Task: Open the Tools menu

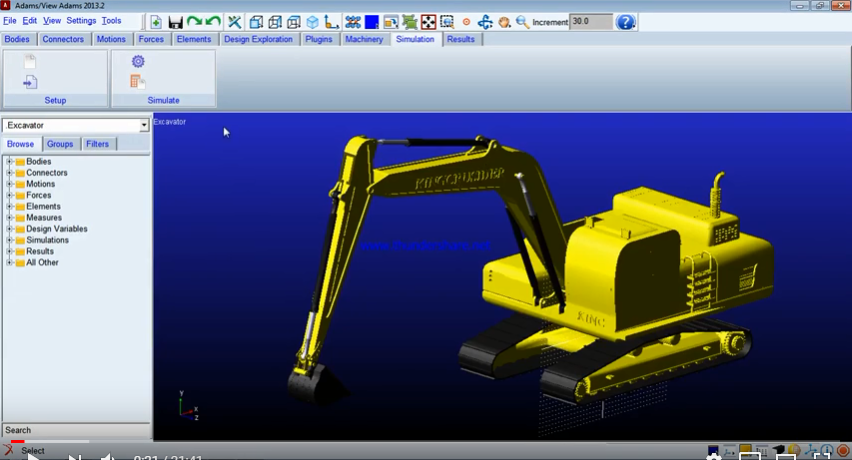Action: (x=111, y=21)
